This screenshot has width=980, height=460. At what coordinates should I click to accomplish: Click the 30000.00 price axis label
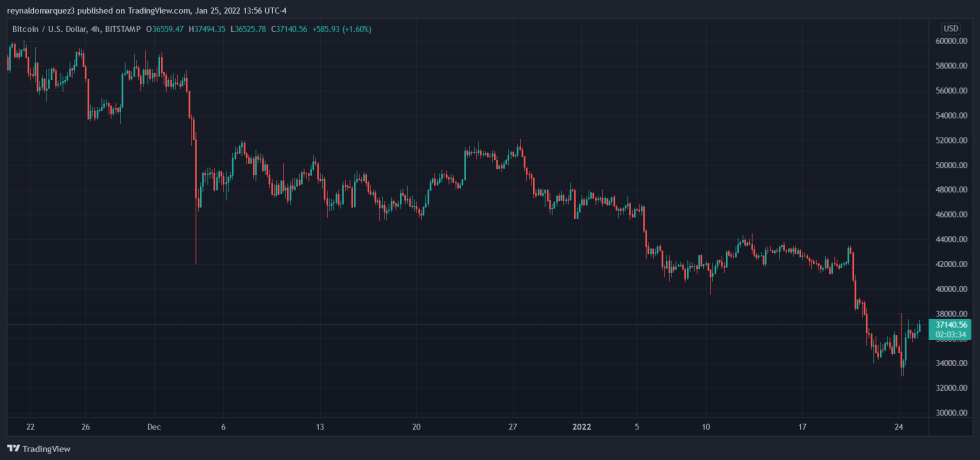click(949, 412)
